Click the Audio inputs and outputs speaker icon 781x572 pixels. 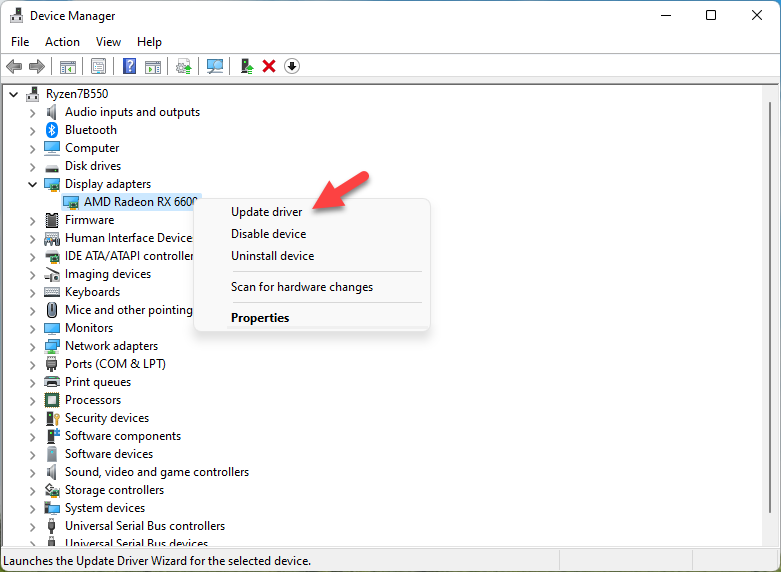click(x=52, y=112)
